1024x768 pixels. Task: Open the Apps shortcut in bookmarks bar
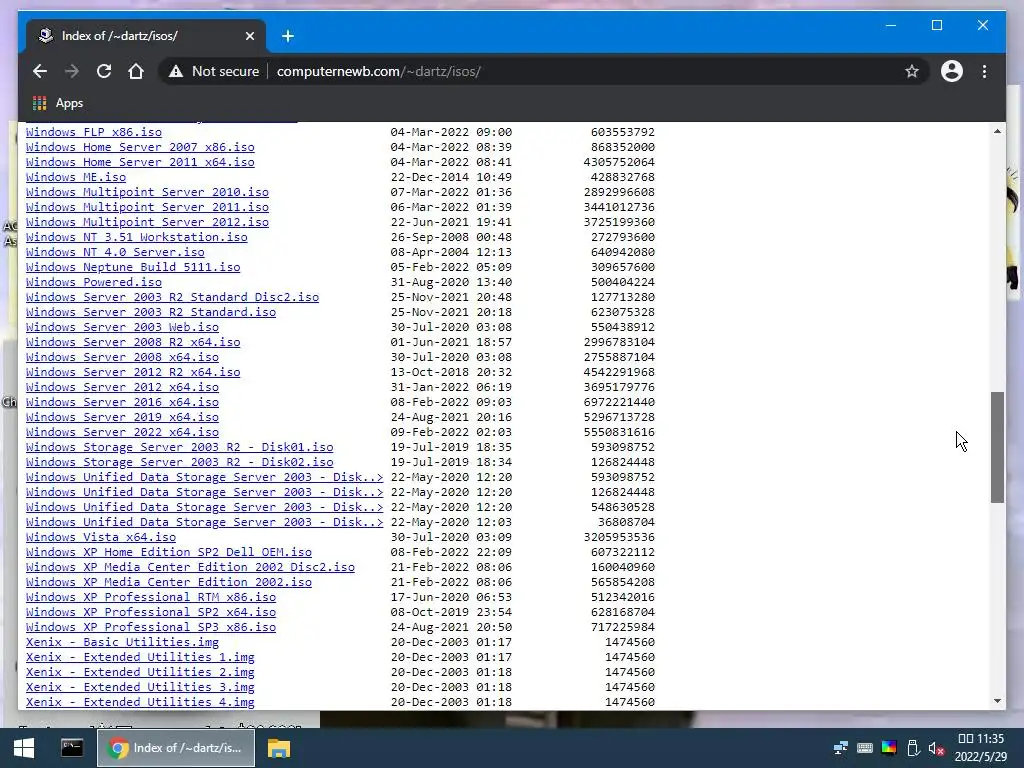click(58, 103)
